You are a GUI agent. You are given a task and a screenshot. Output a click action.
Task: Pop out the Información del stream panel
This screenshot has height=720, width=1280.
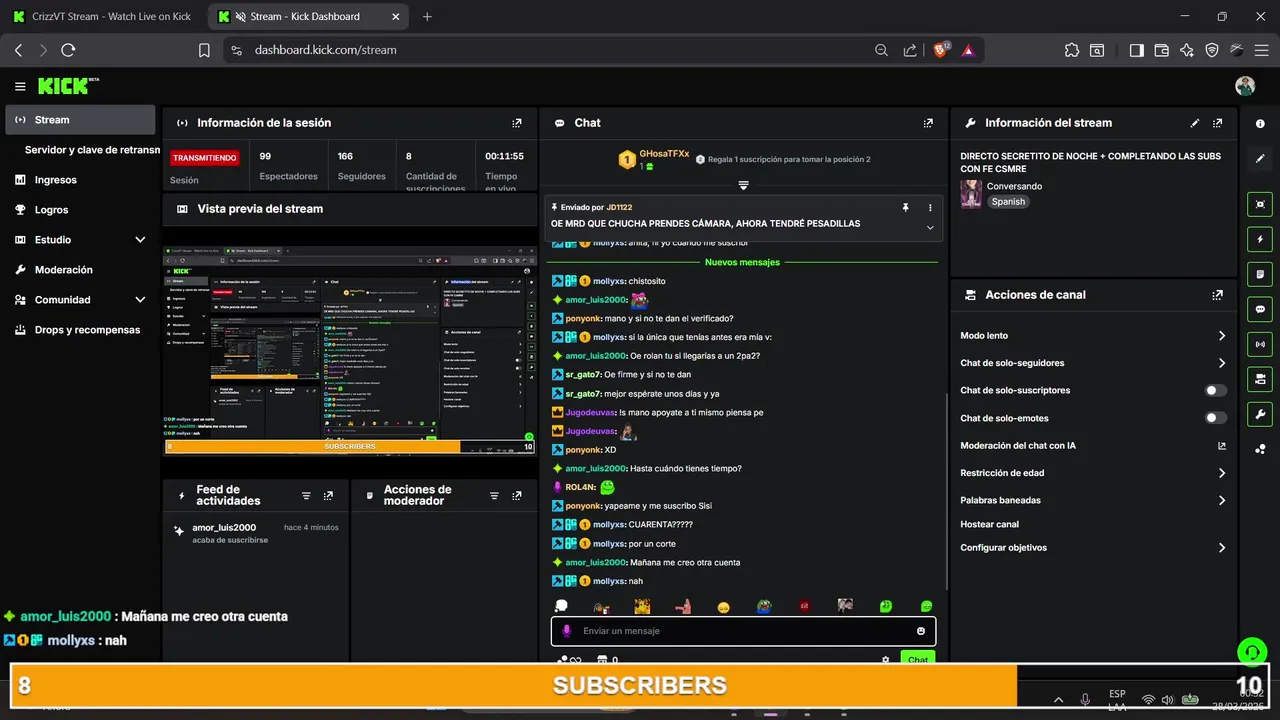coord(1217,123)
